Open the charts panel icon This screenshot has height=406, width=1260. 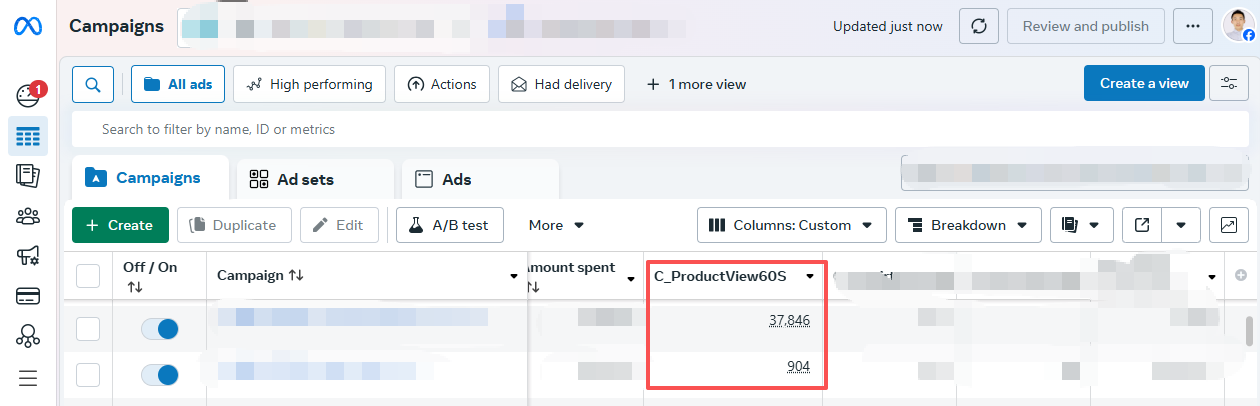pyautogui.click(x=1229, y=225)
